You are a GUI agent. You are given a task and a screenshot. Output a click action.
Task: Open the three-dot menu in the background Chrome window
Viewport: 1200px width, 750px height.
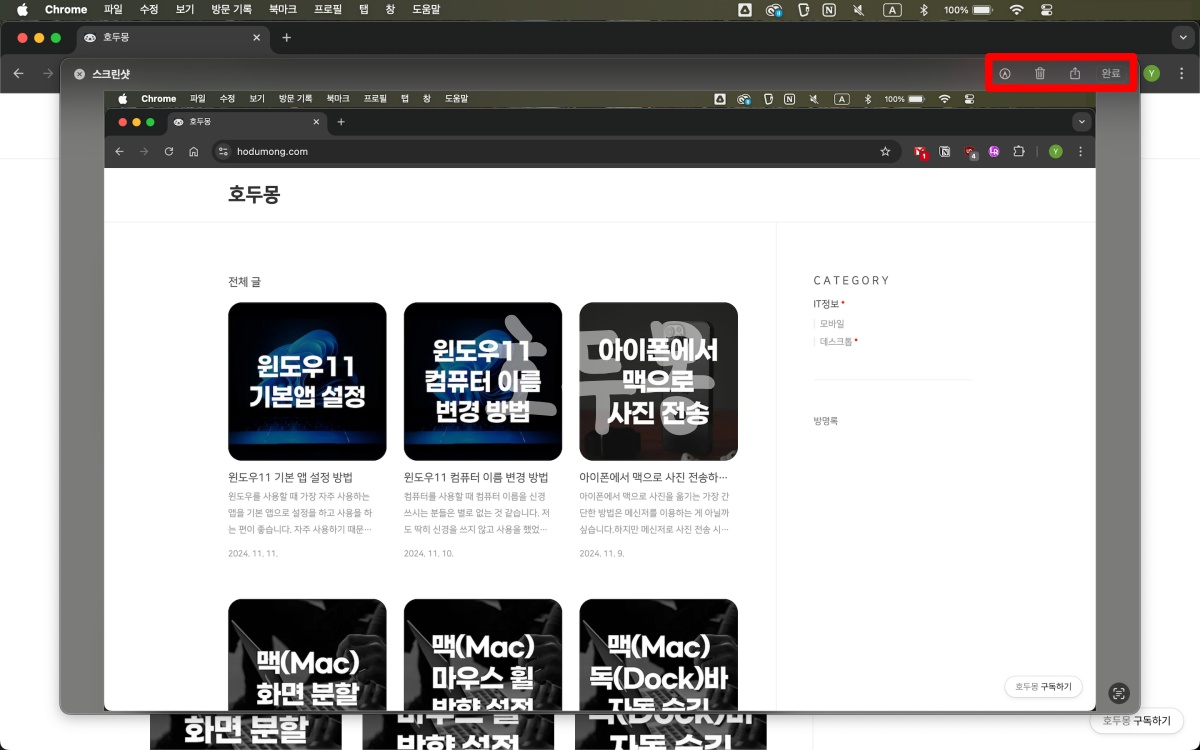click(1181, 73)
